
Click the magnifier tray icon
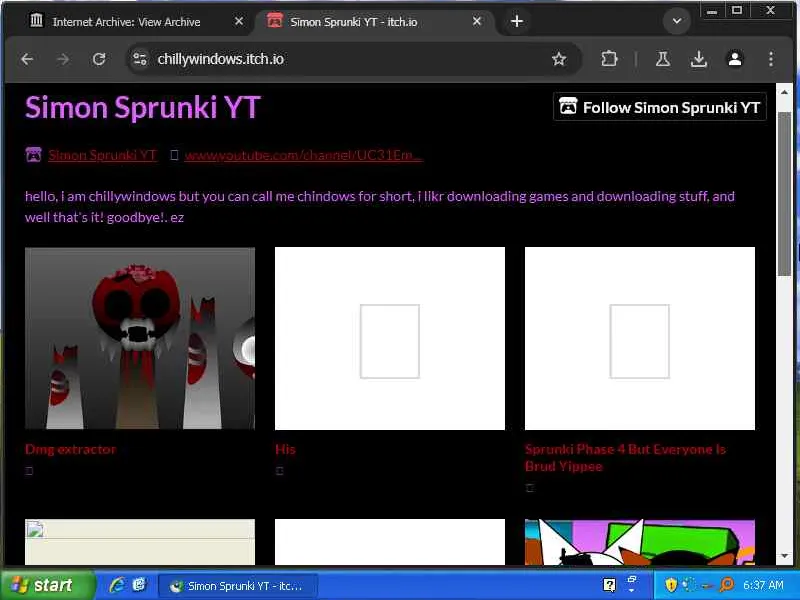(726, 585)
